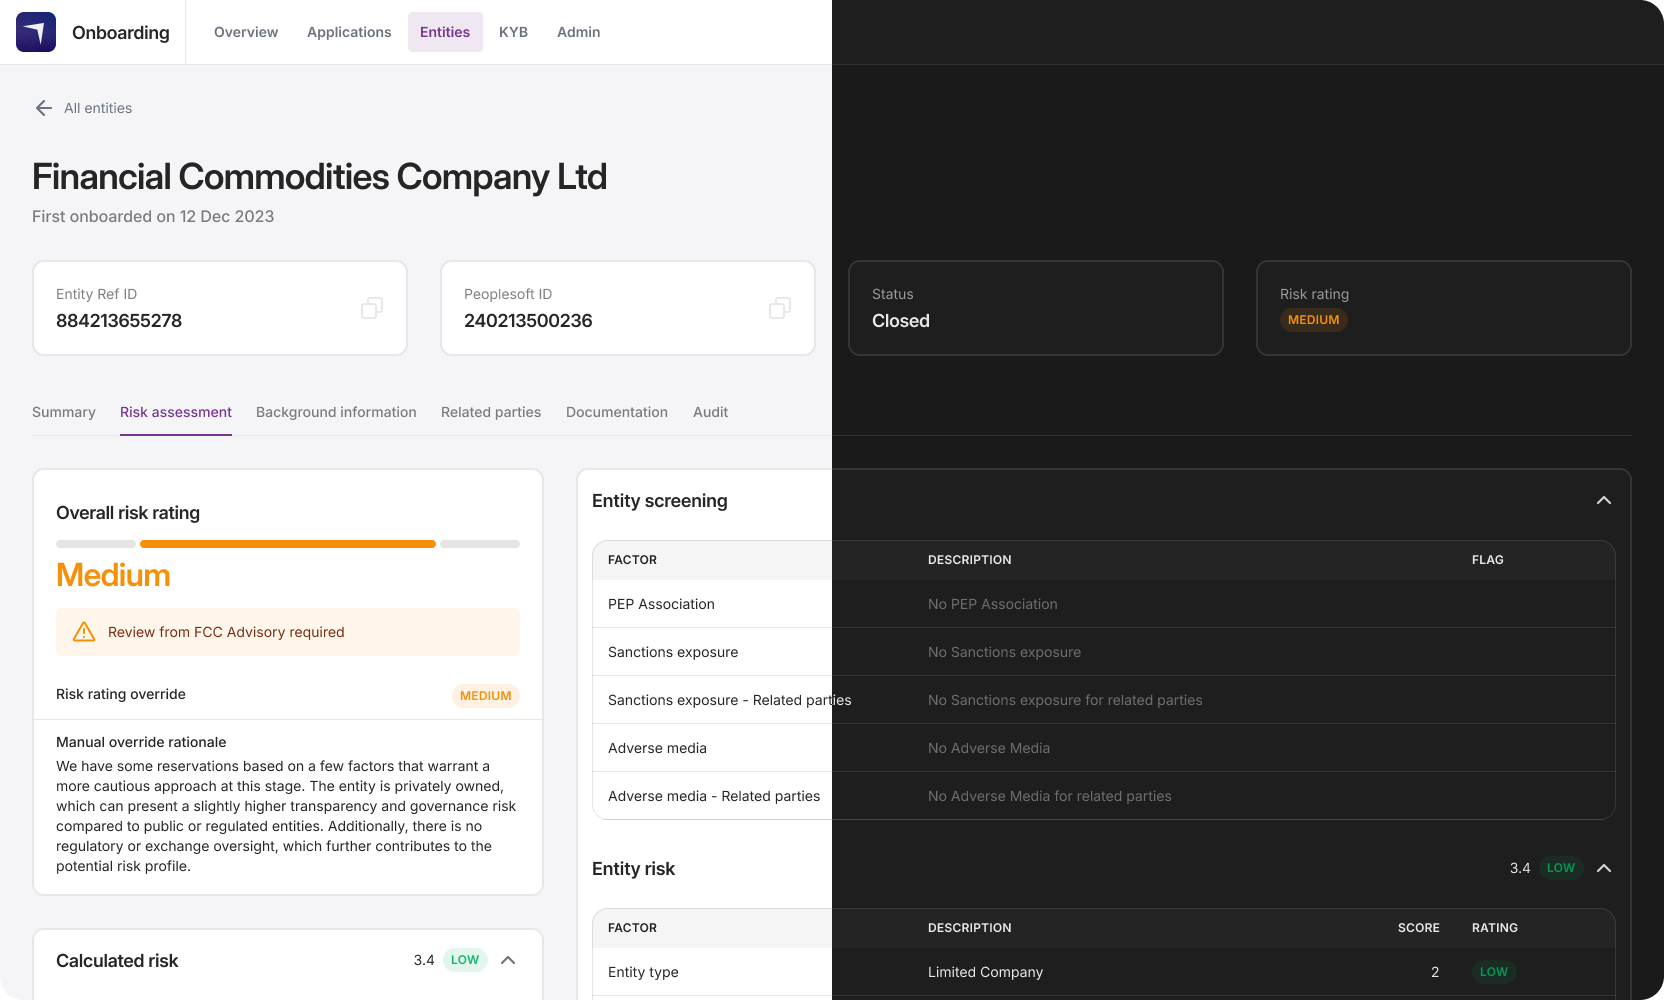1664x1000 pixels.
Task: Select the Entities nav item
Action: tap(445, 32)
